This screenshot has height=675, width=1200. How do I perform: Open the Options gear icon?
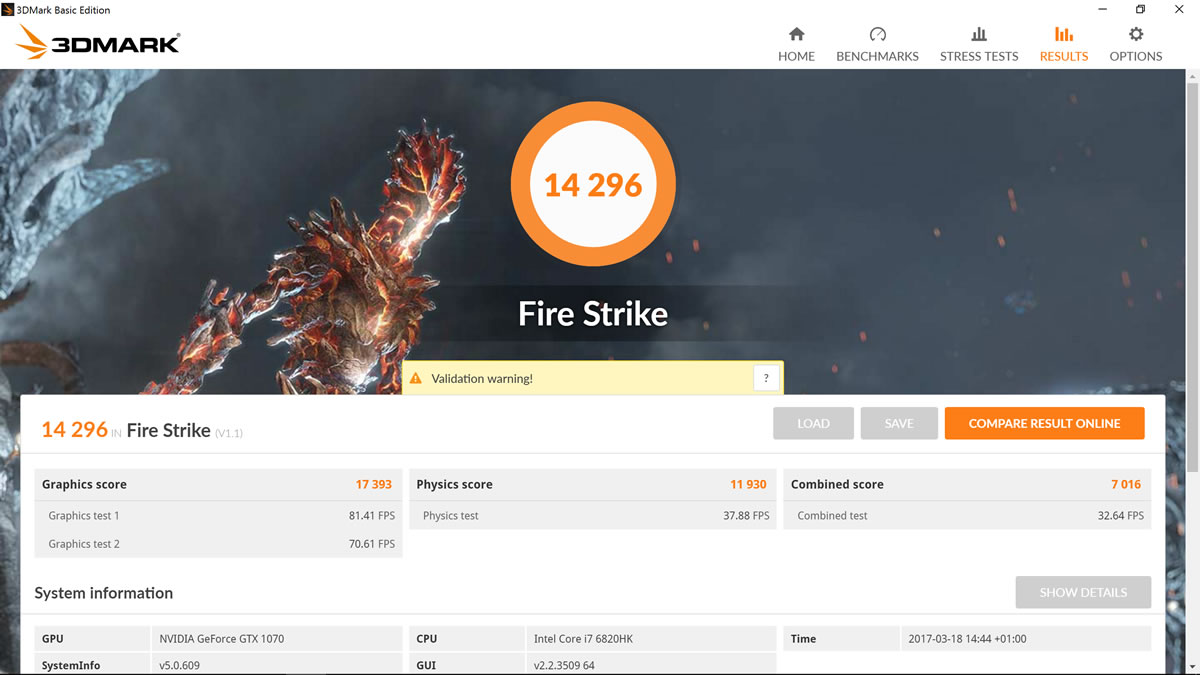(1136, 34)
